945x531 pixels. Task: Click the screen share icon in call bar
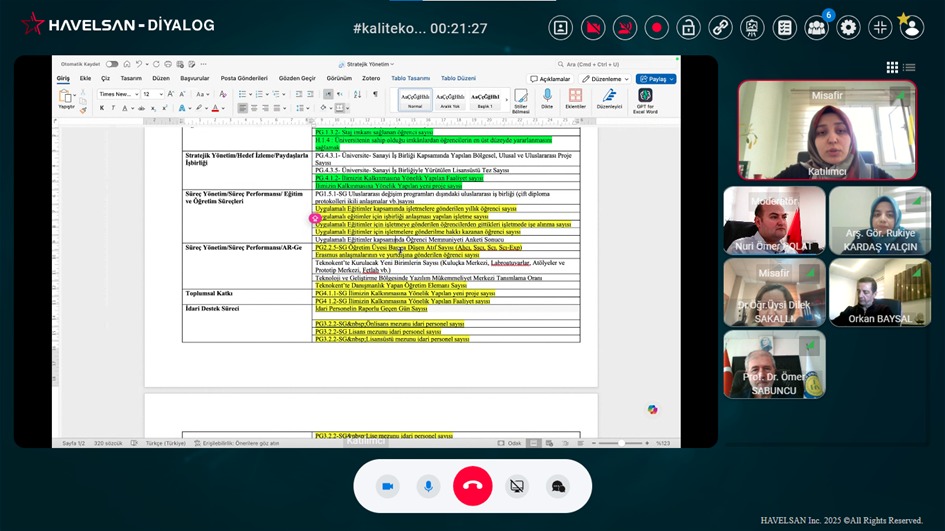point(516,486)
